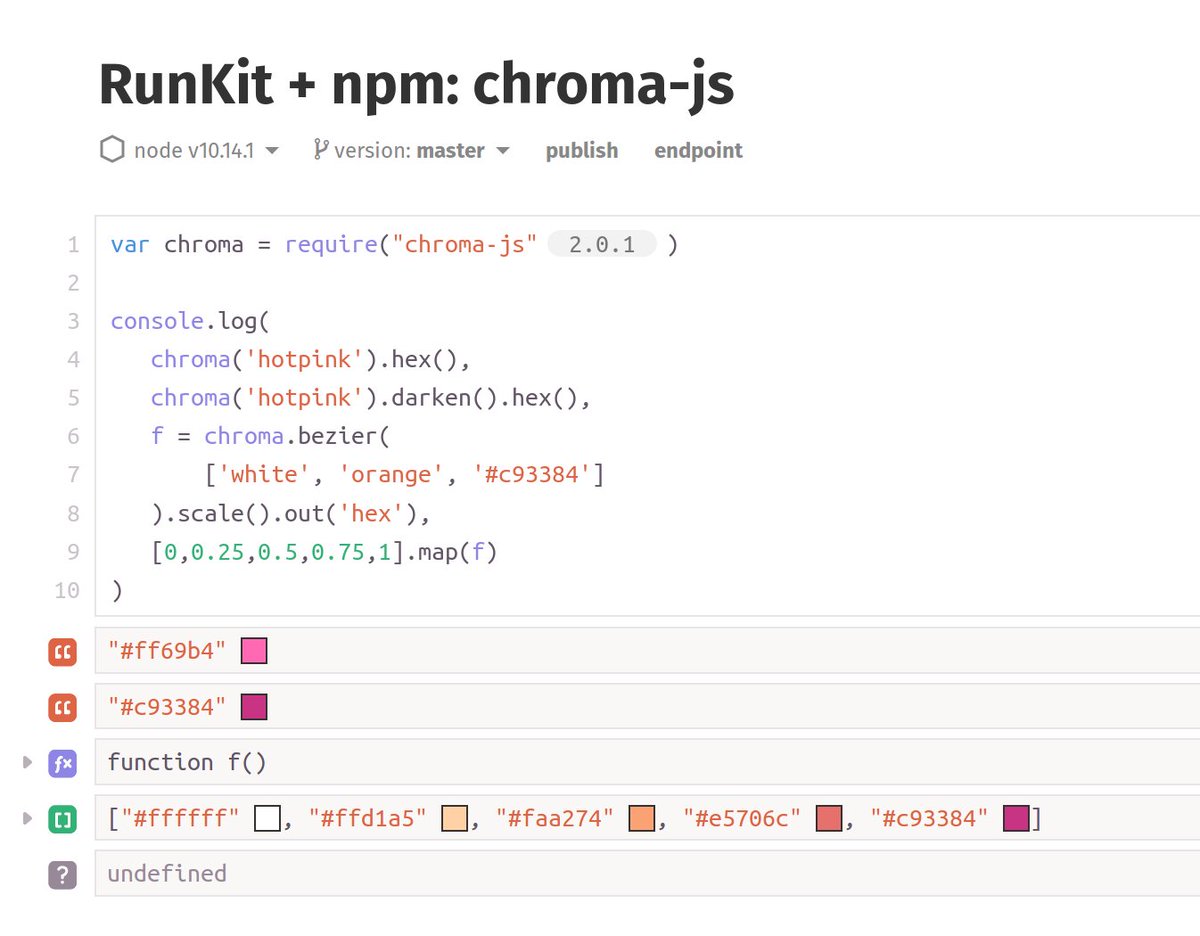
Task: Click the "#ffd1a5" value in the array
Action: [x=367, y=820]
